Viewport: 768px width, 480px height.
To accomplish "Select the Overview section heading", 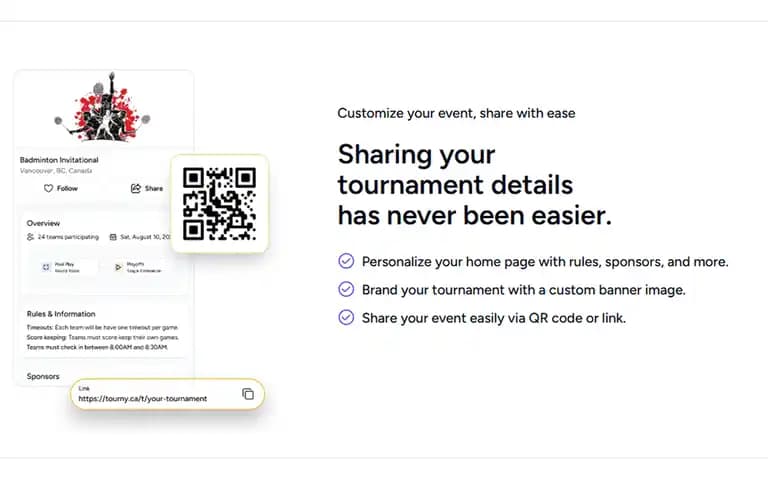I will point(43,223).
